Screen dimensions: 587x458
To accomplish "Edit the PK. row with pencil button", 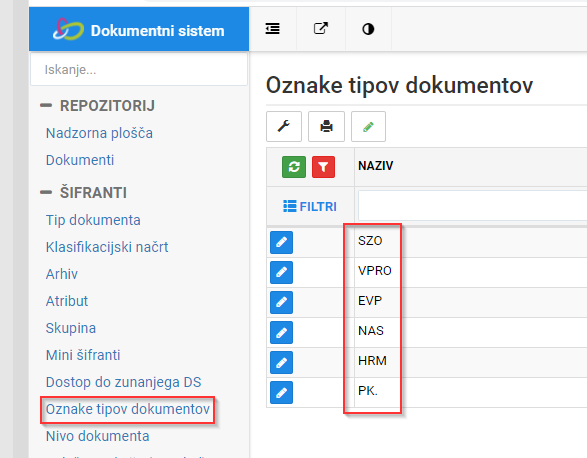I will [x=282, y=392].
